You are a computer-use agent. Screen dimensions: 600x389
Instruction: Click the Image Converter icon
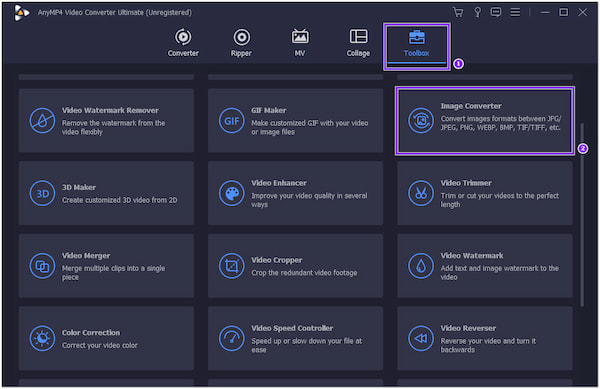click(421, 120)
